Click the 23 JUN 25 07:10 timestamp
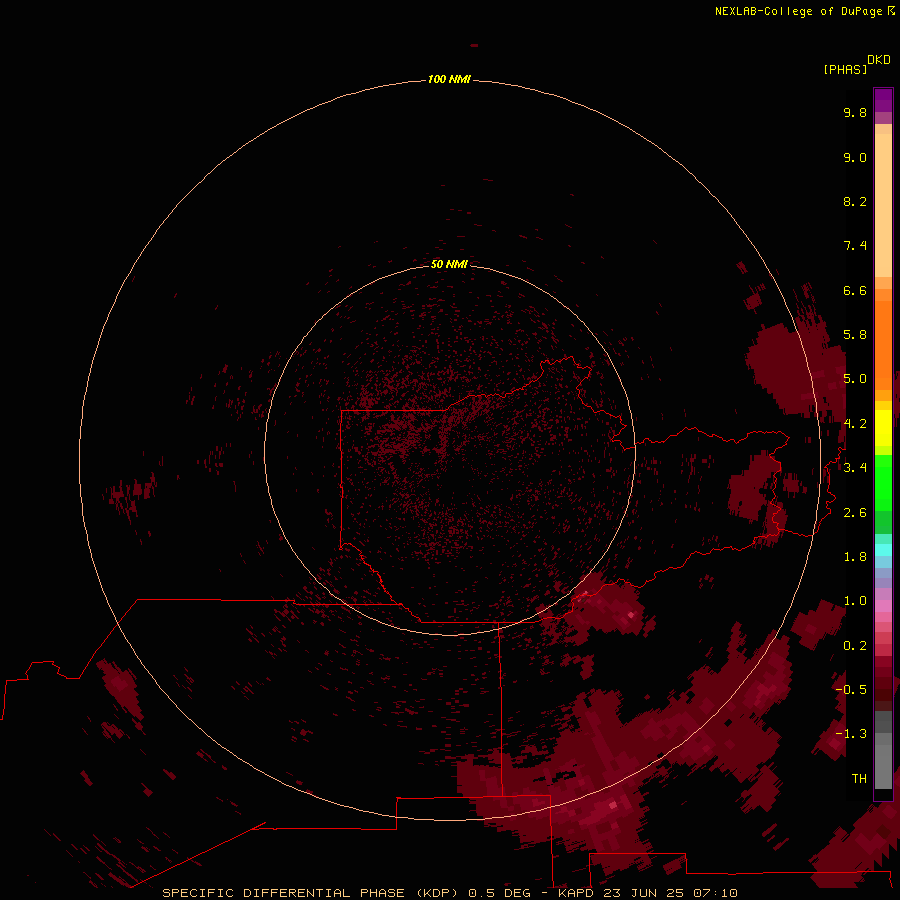 (x=670, y=893)
